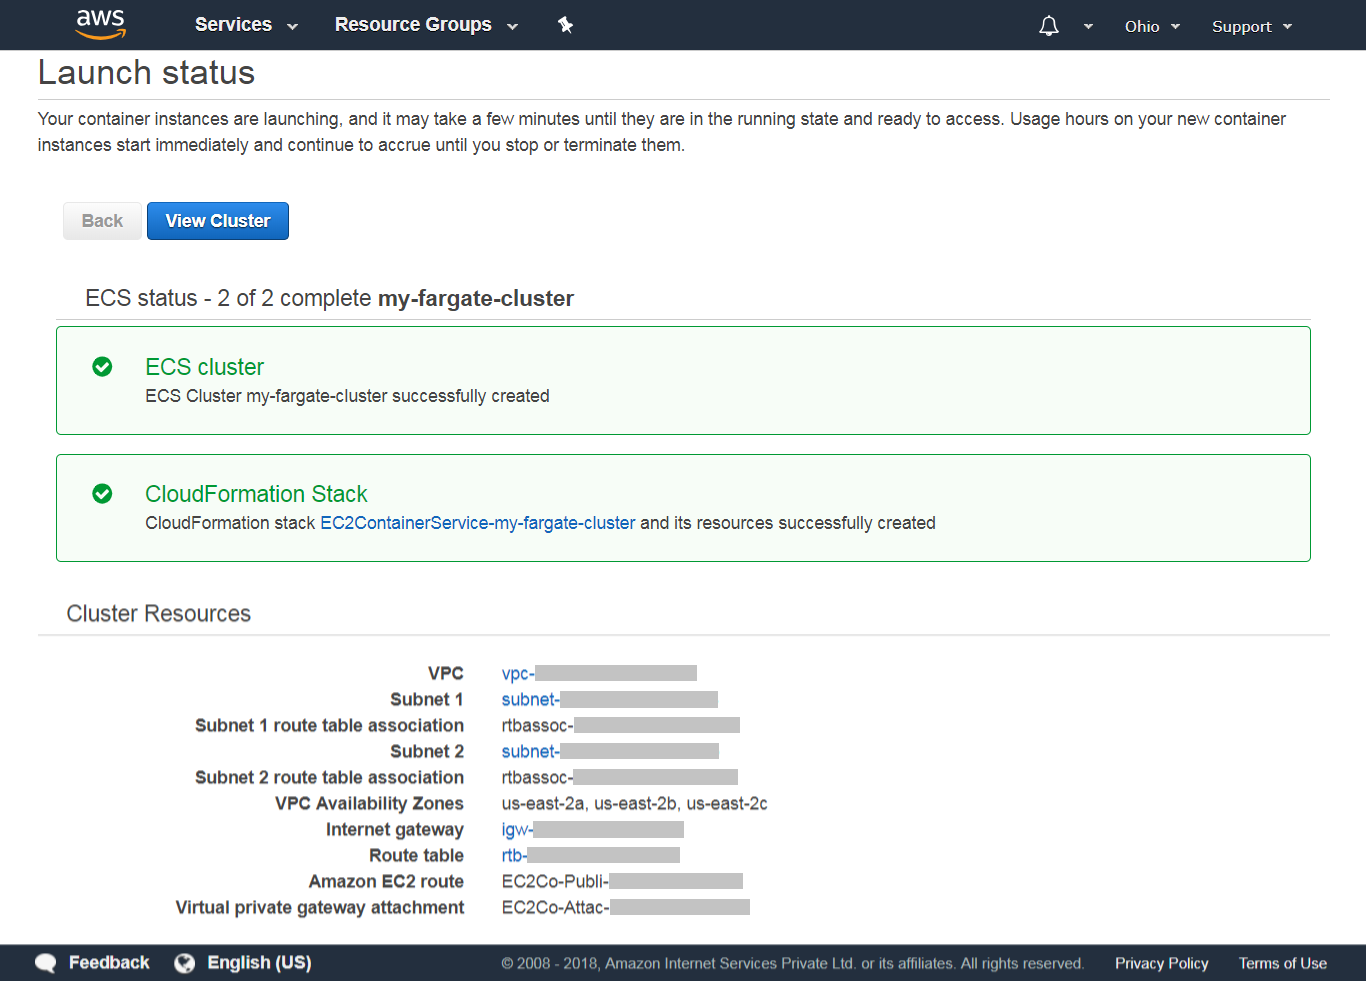This screenshot has height=981, width=1366.
Task: Open the Privacy Policy link
Action: (1162, 964)
